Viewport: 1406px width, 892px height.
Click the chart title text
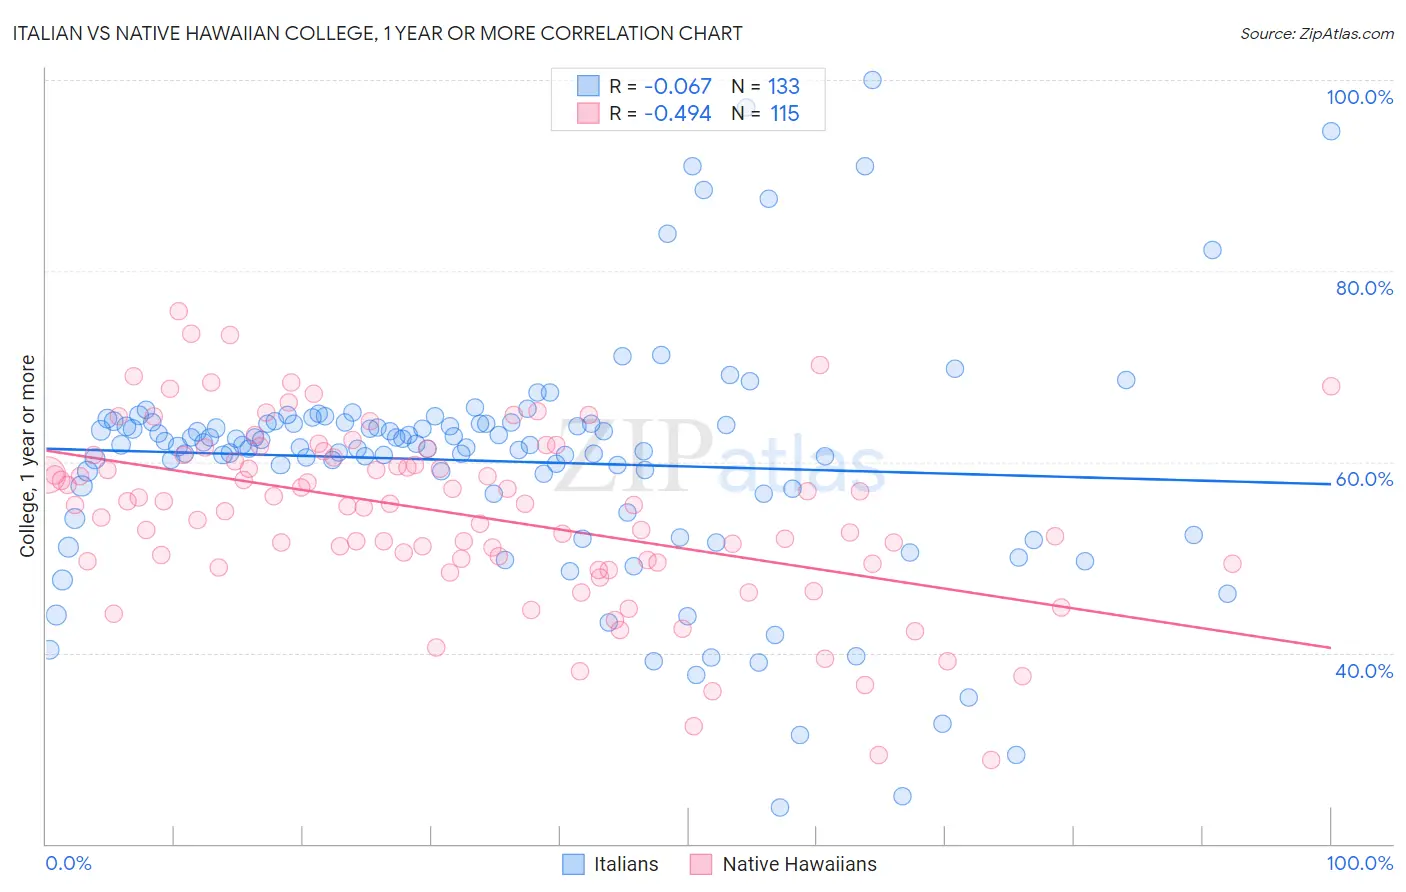(378, 33)
